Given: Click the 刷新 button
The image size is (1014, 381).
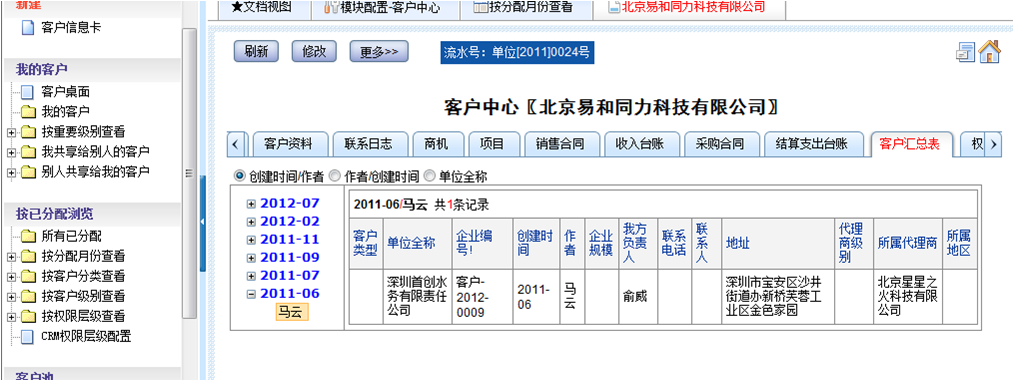Looking at the screenshot, I should pos(256,52).
